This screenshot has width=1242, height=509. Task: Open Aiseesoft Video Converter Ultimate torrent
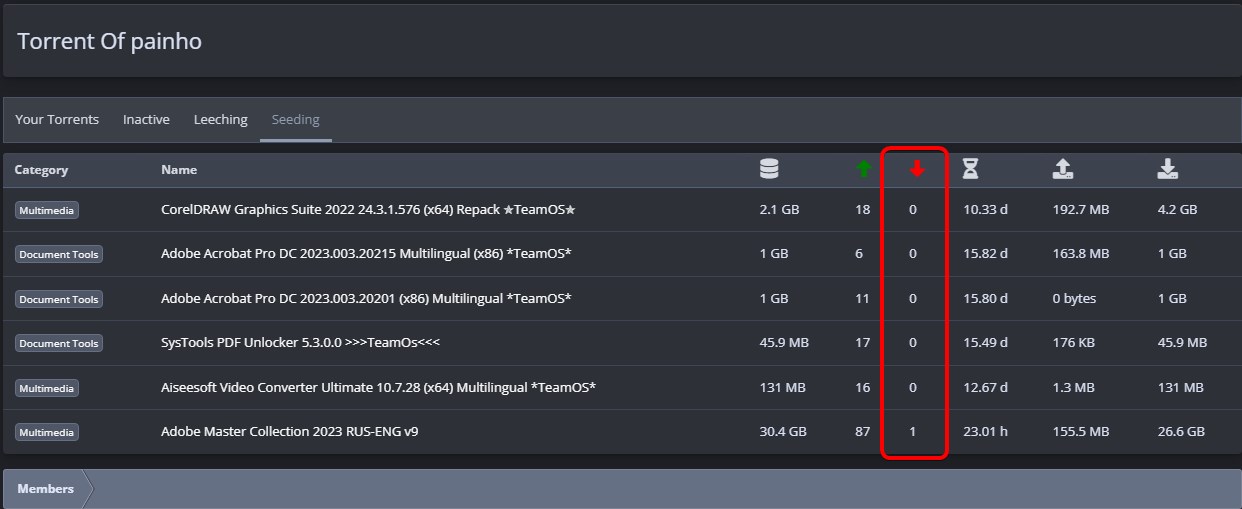[378, 387]
